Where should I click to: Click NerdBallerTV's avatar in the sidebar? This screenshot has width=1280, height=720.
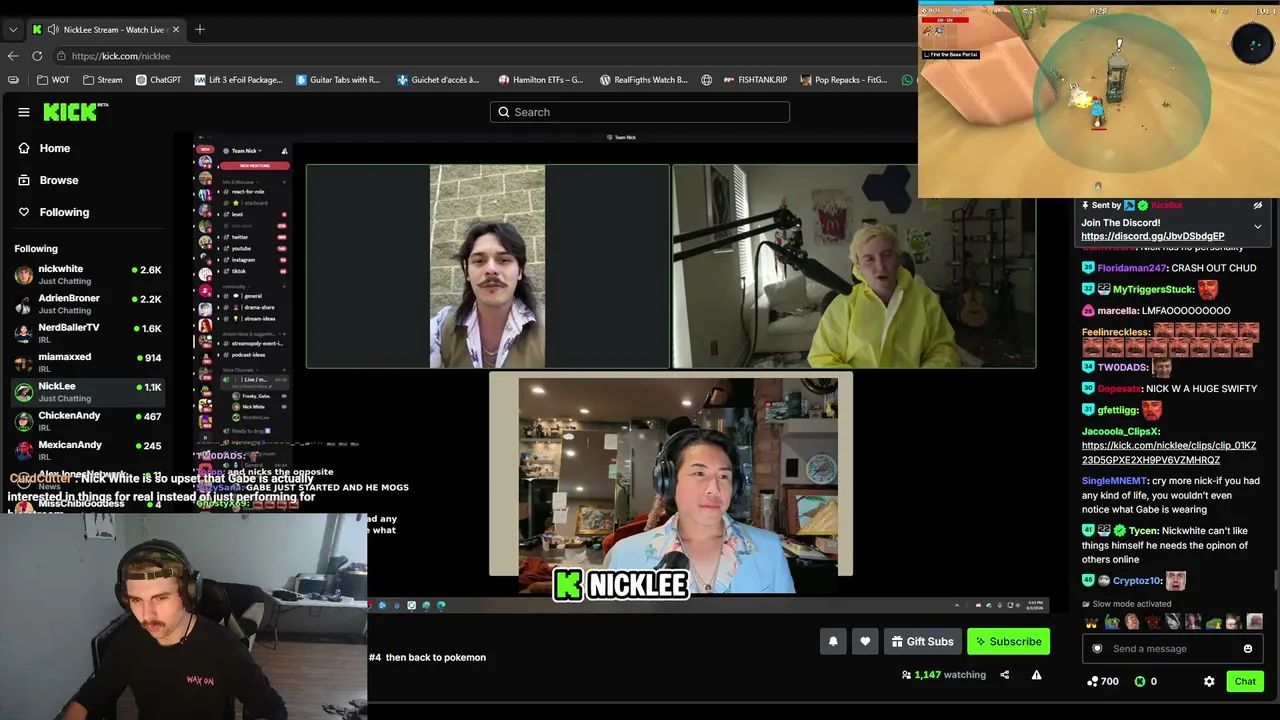pyautogui.click(x=24, y=333)
